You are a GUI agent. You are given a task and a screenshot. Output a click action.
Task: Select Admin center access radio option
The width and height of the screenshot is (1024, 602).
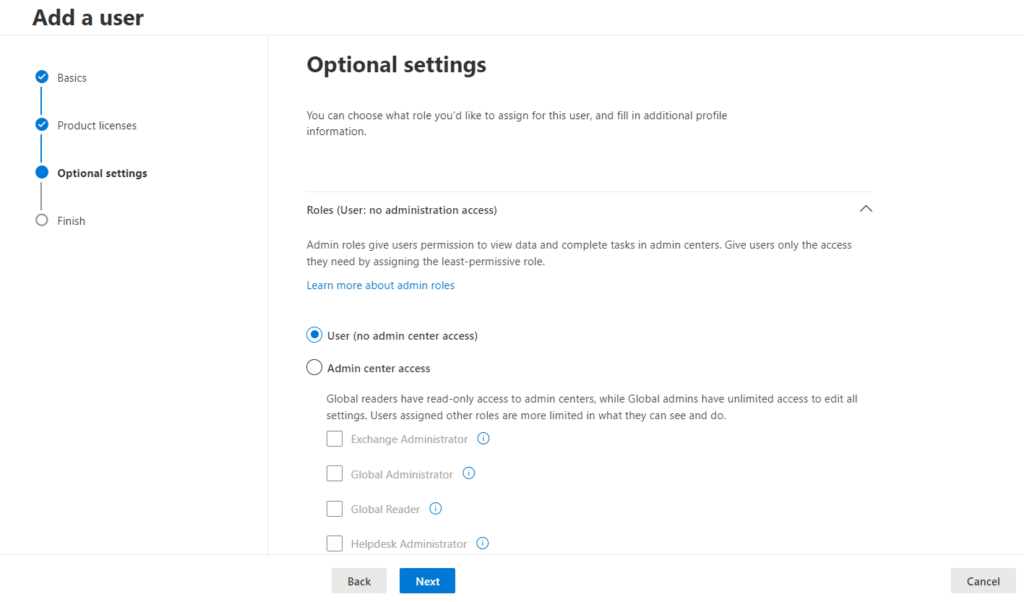click(315, 368)
